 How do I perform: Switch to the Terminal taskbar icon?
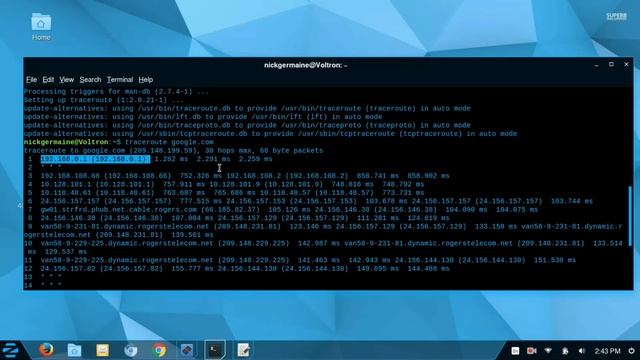coord(215,350)
